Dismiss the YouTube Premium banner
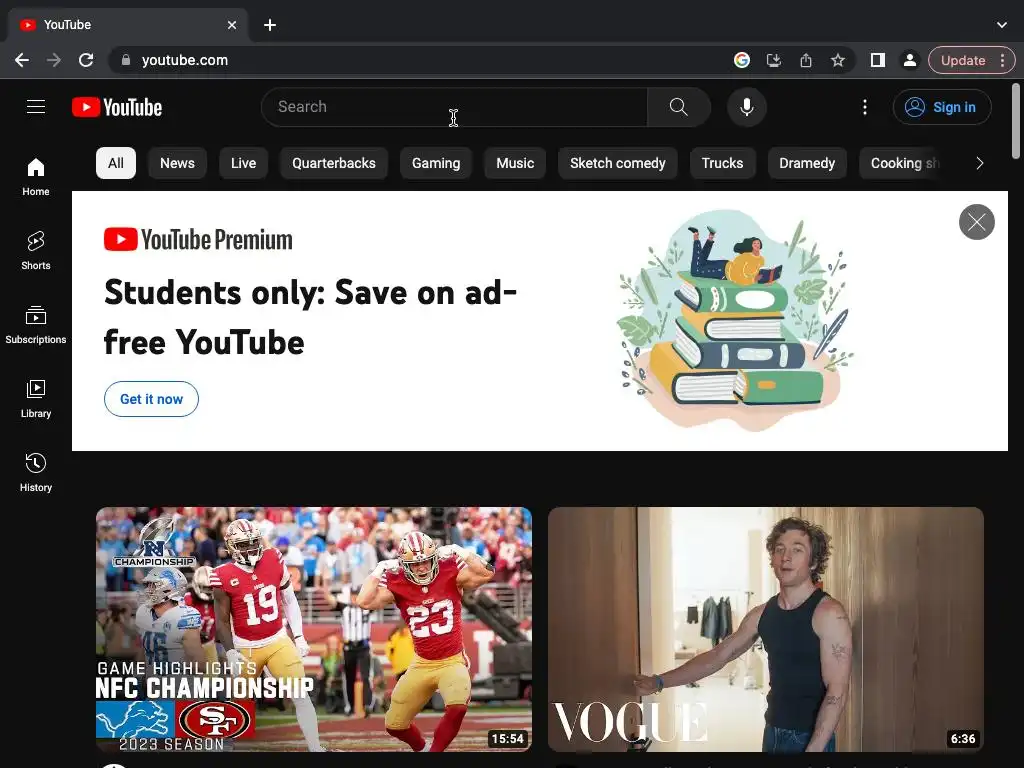The height and width of the screenshot is (768, 1024). [976, 222]
